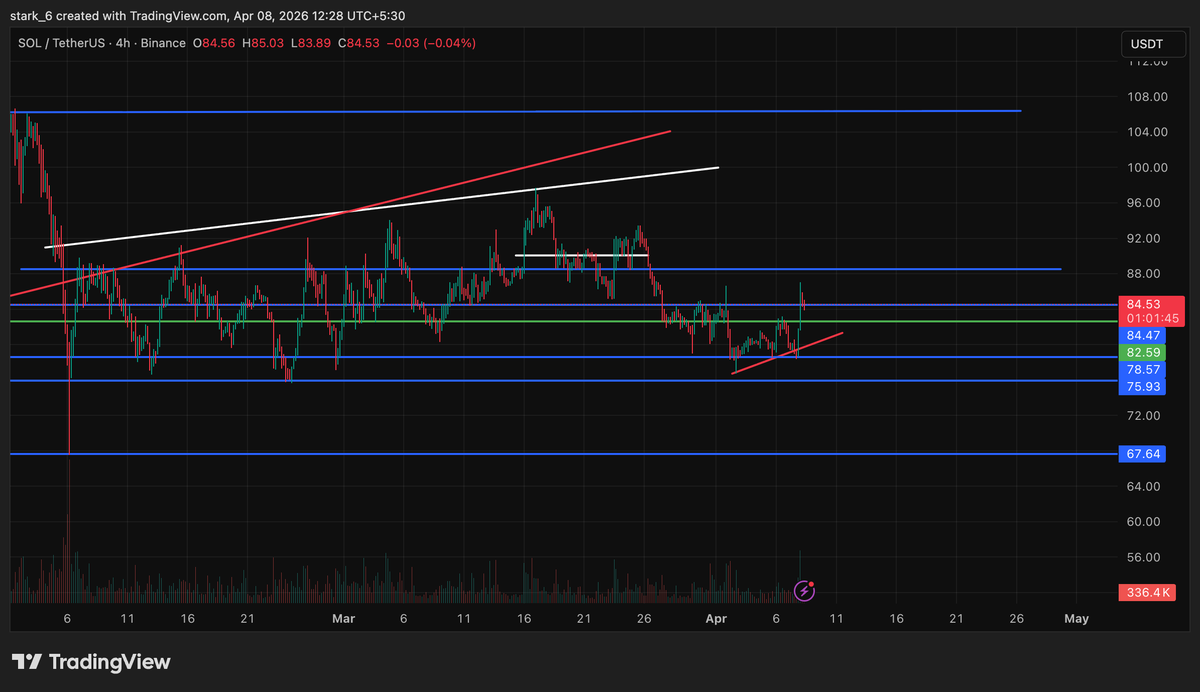The image size is (1200, 692).
Task: Select the green horizontal line at 82.59
Action: tap(562, 321)
